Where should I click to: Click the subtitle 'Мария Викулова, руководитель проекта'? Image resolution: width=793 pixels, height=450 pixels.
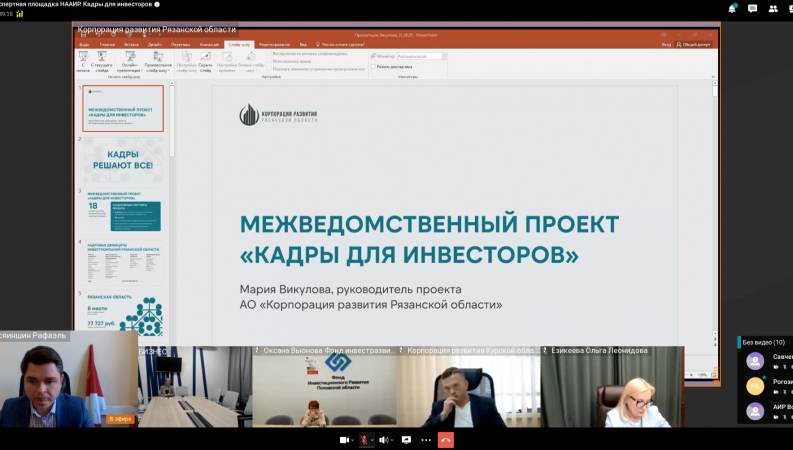pos(350,290)
